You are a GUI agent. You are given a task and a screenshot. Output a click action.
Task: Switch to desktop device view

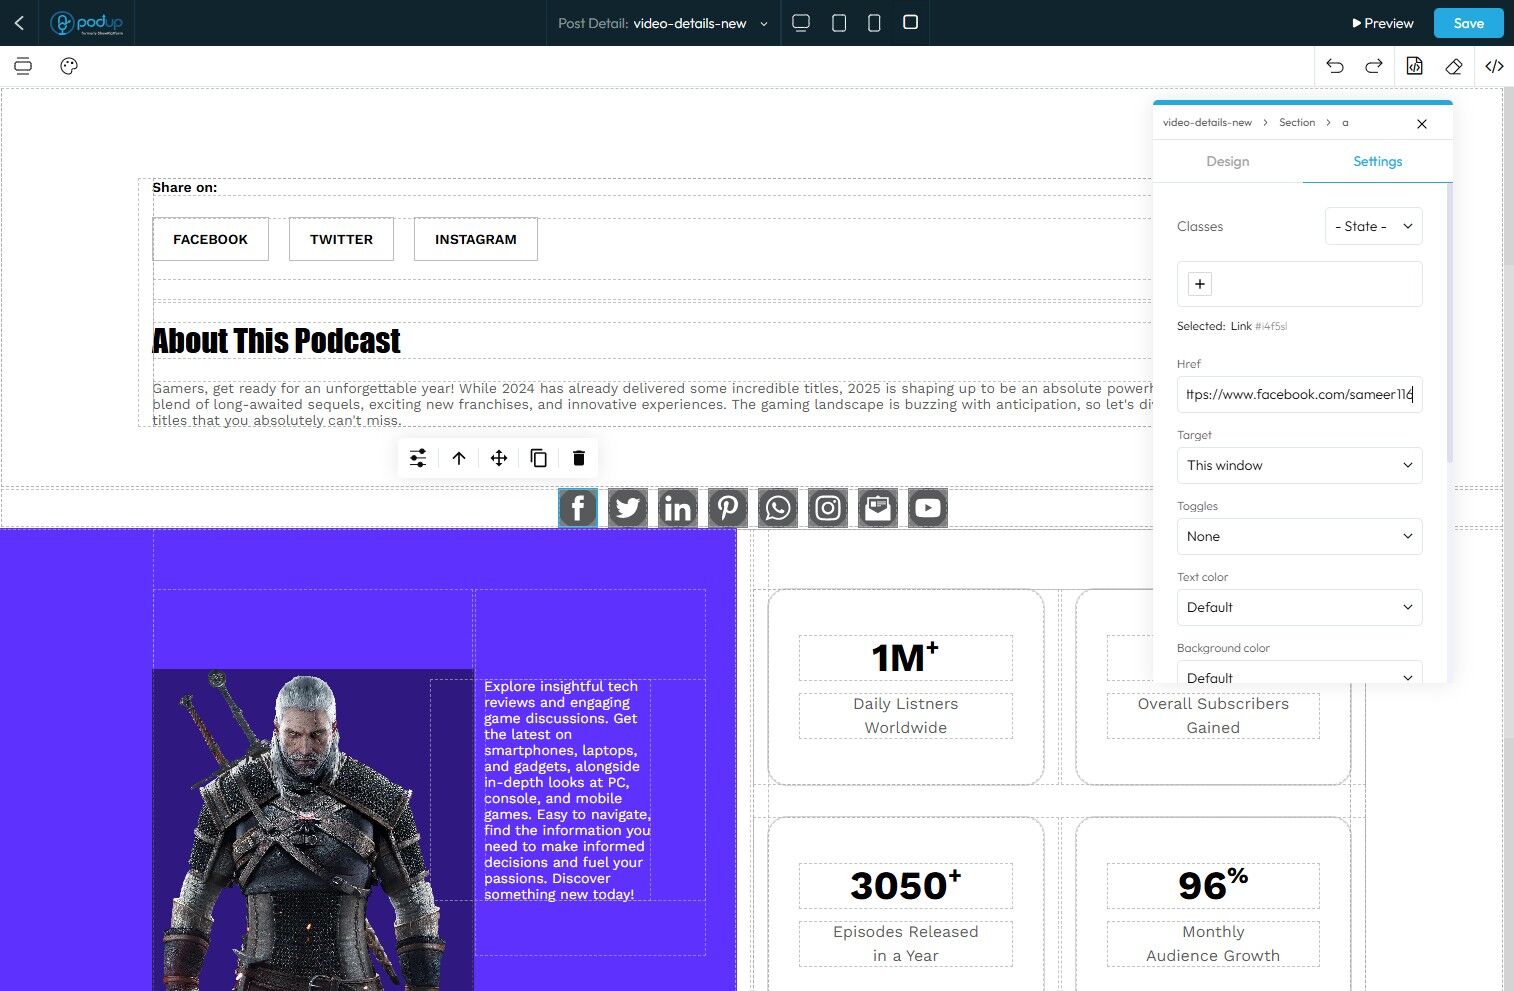click(x=801, y=23)
